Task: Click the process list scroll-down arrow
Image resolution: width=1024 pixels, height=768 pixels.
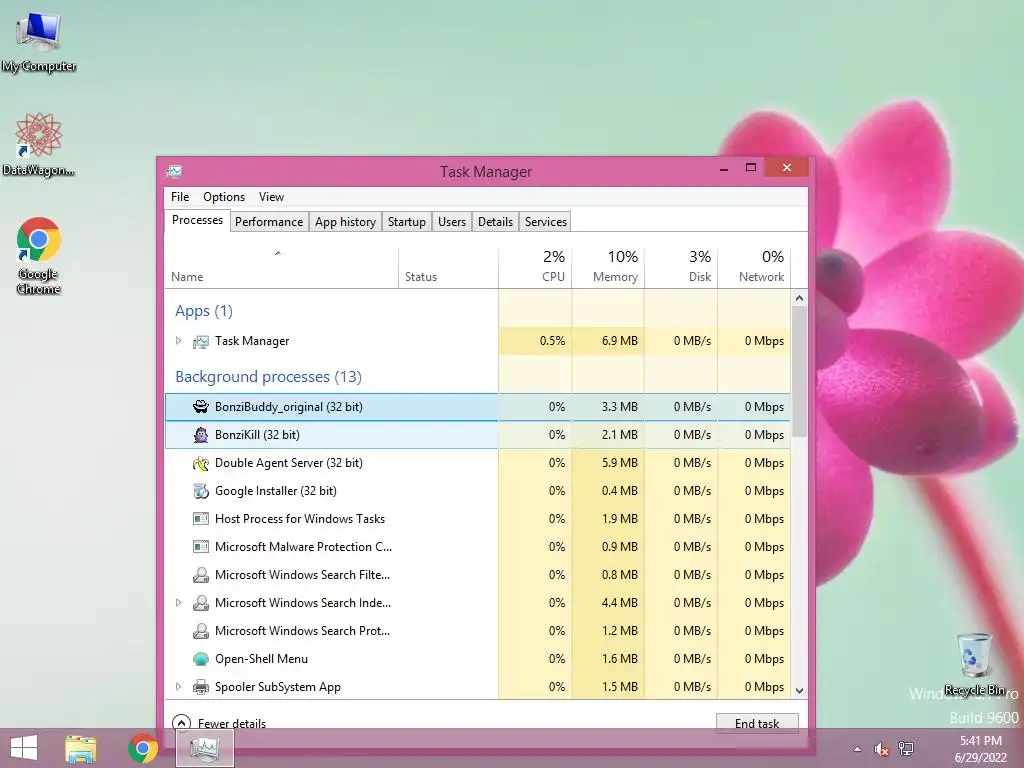Action: pos(799,690)
